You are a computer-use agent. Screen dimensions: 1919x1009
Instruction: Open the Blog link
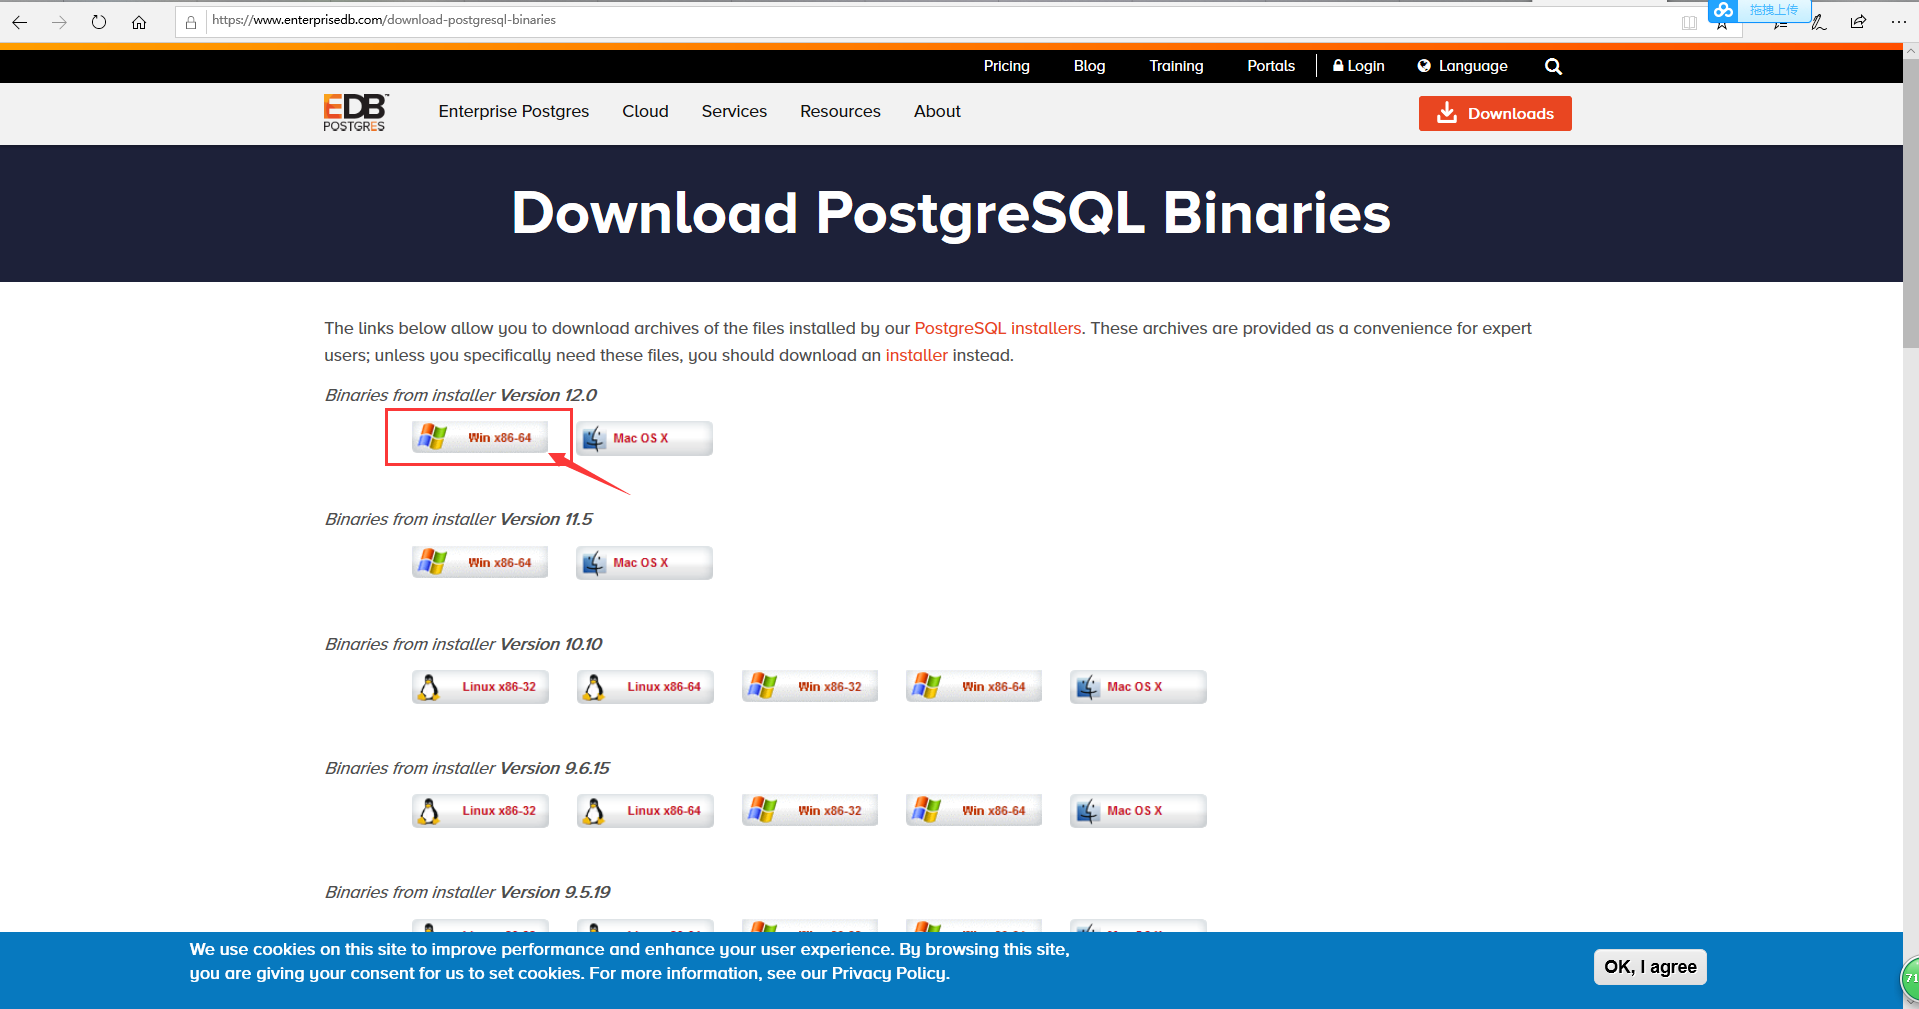[1089, 66]
